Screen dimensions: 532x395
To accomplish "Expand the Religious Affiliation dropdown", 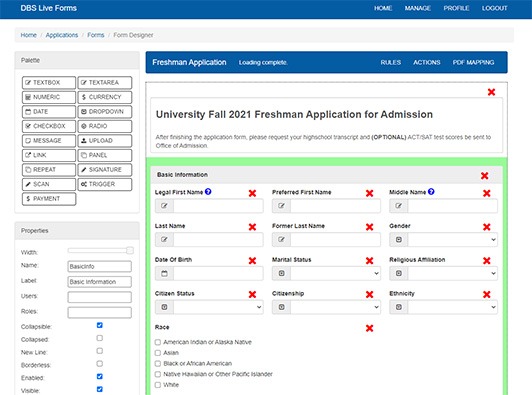I will (x=453, y=274).
